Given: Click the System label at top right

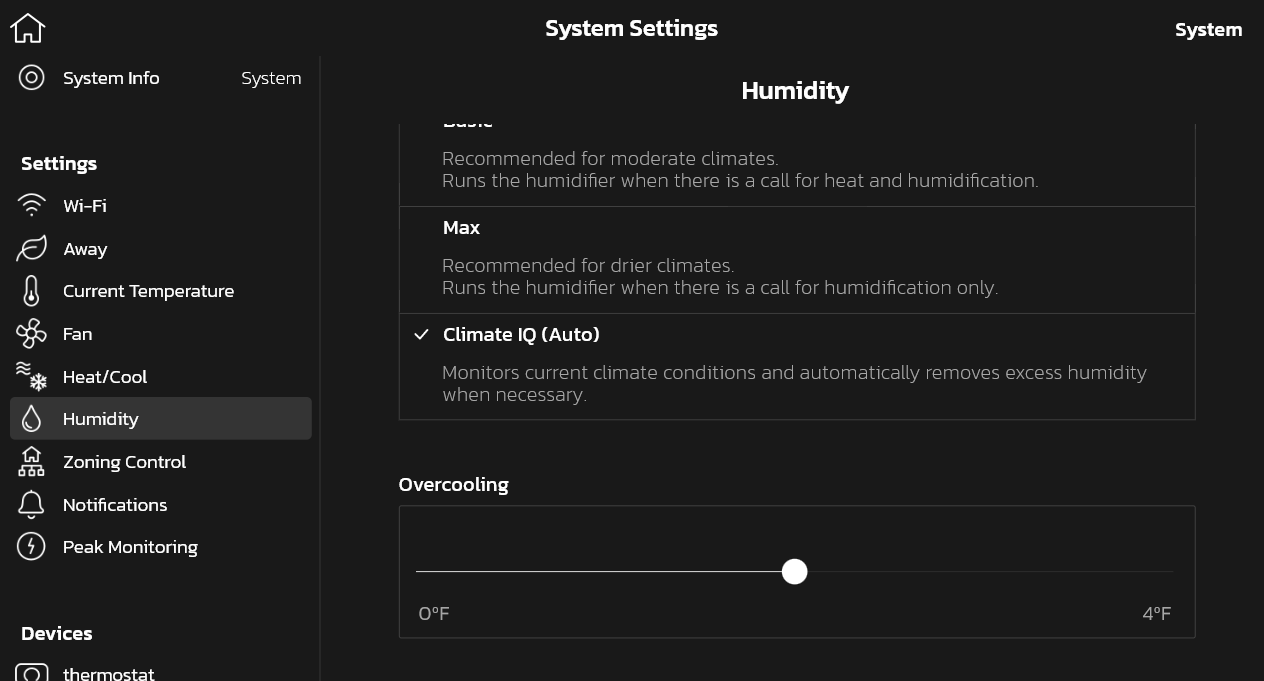Looking at the screenshot, I should click(x=1208, y=30).
